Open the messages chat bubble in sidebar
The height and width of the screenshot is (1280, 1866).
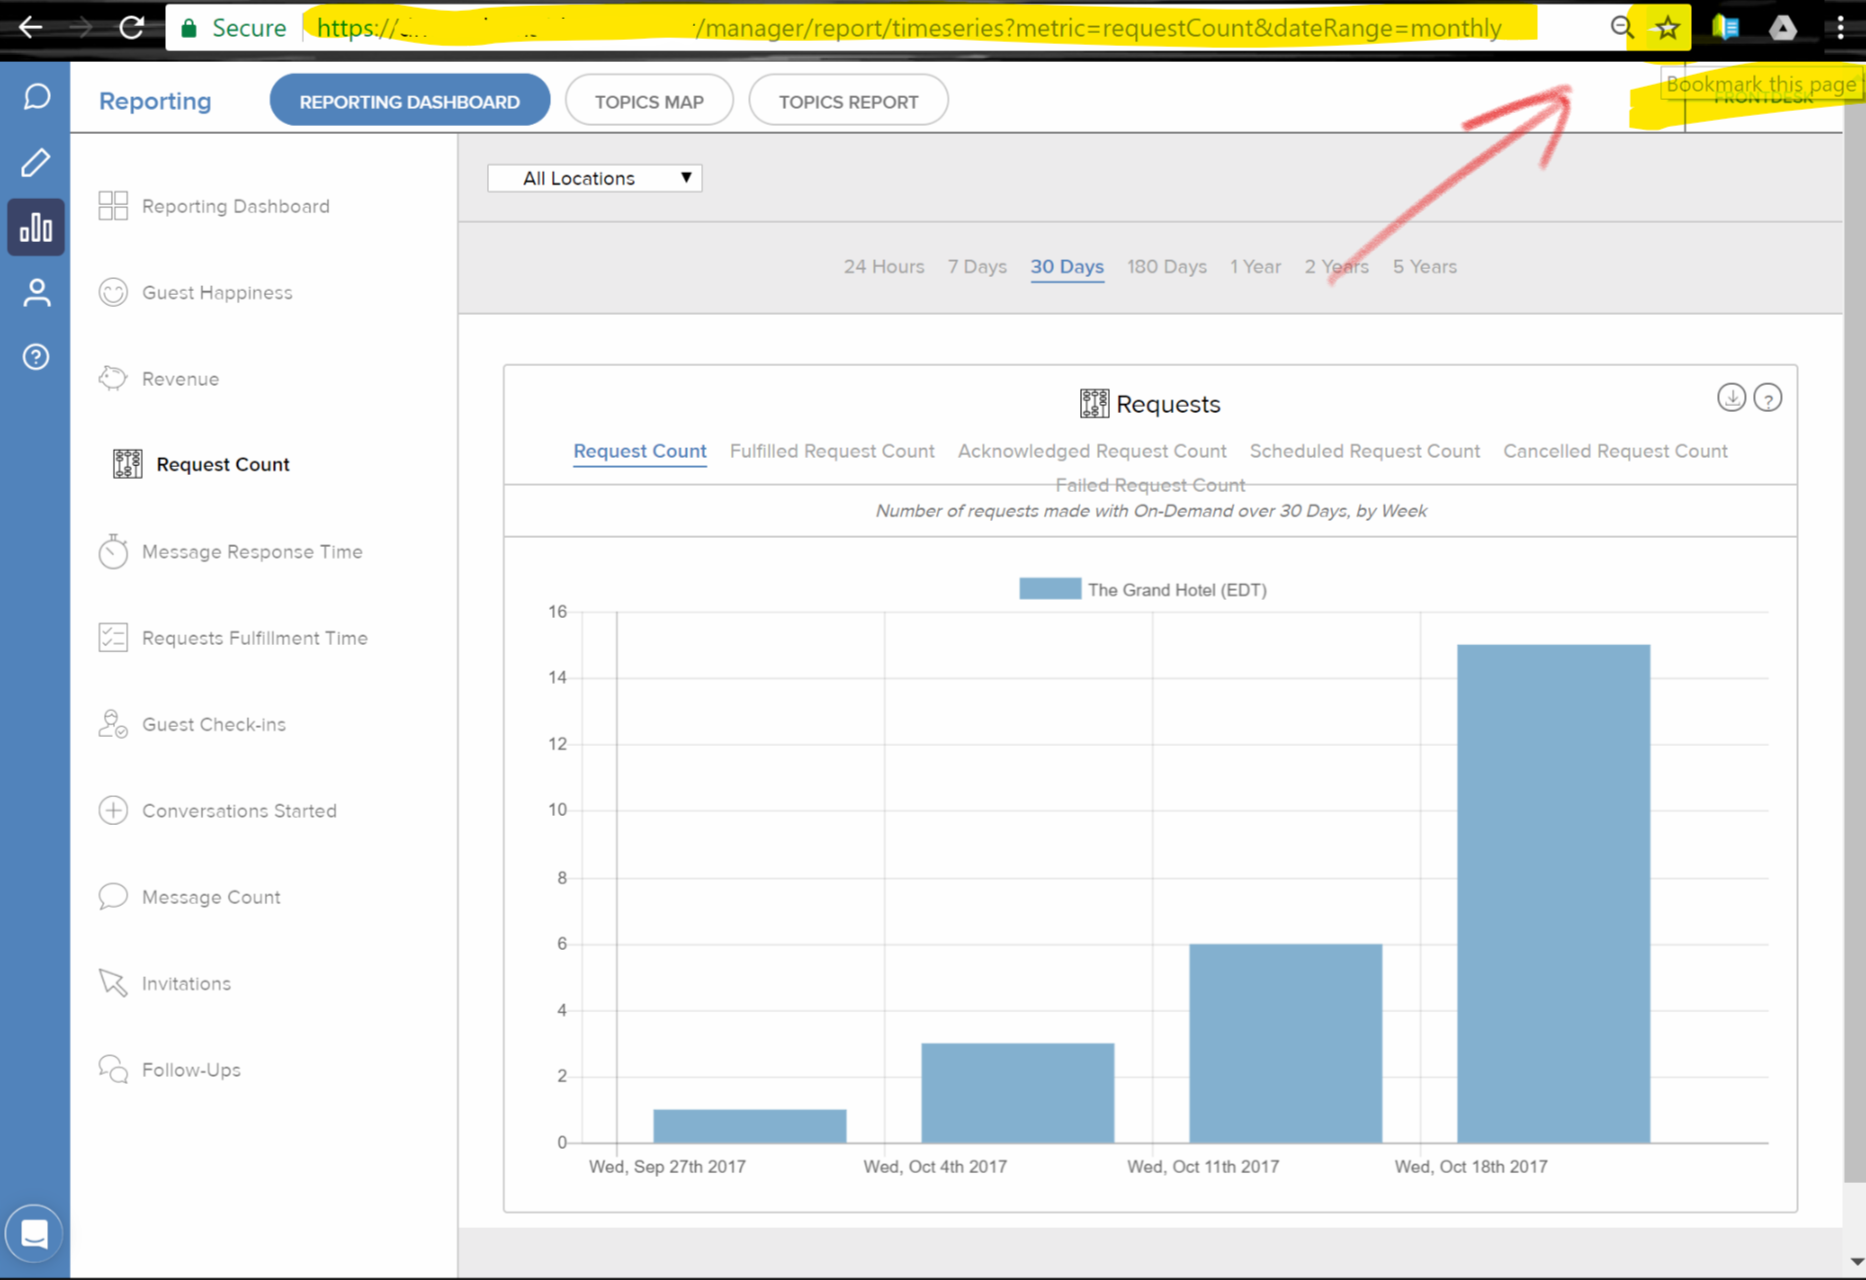pyautogui.click(x=36, y=97)
